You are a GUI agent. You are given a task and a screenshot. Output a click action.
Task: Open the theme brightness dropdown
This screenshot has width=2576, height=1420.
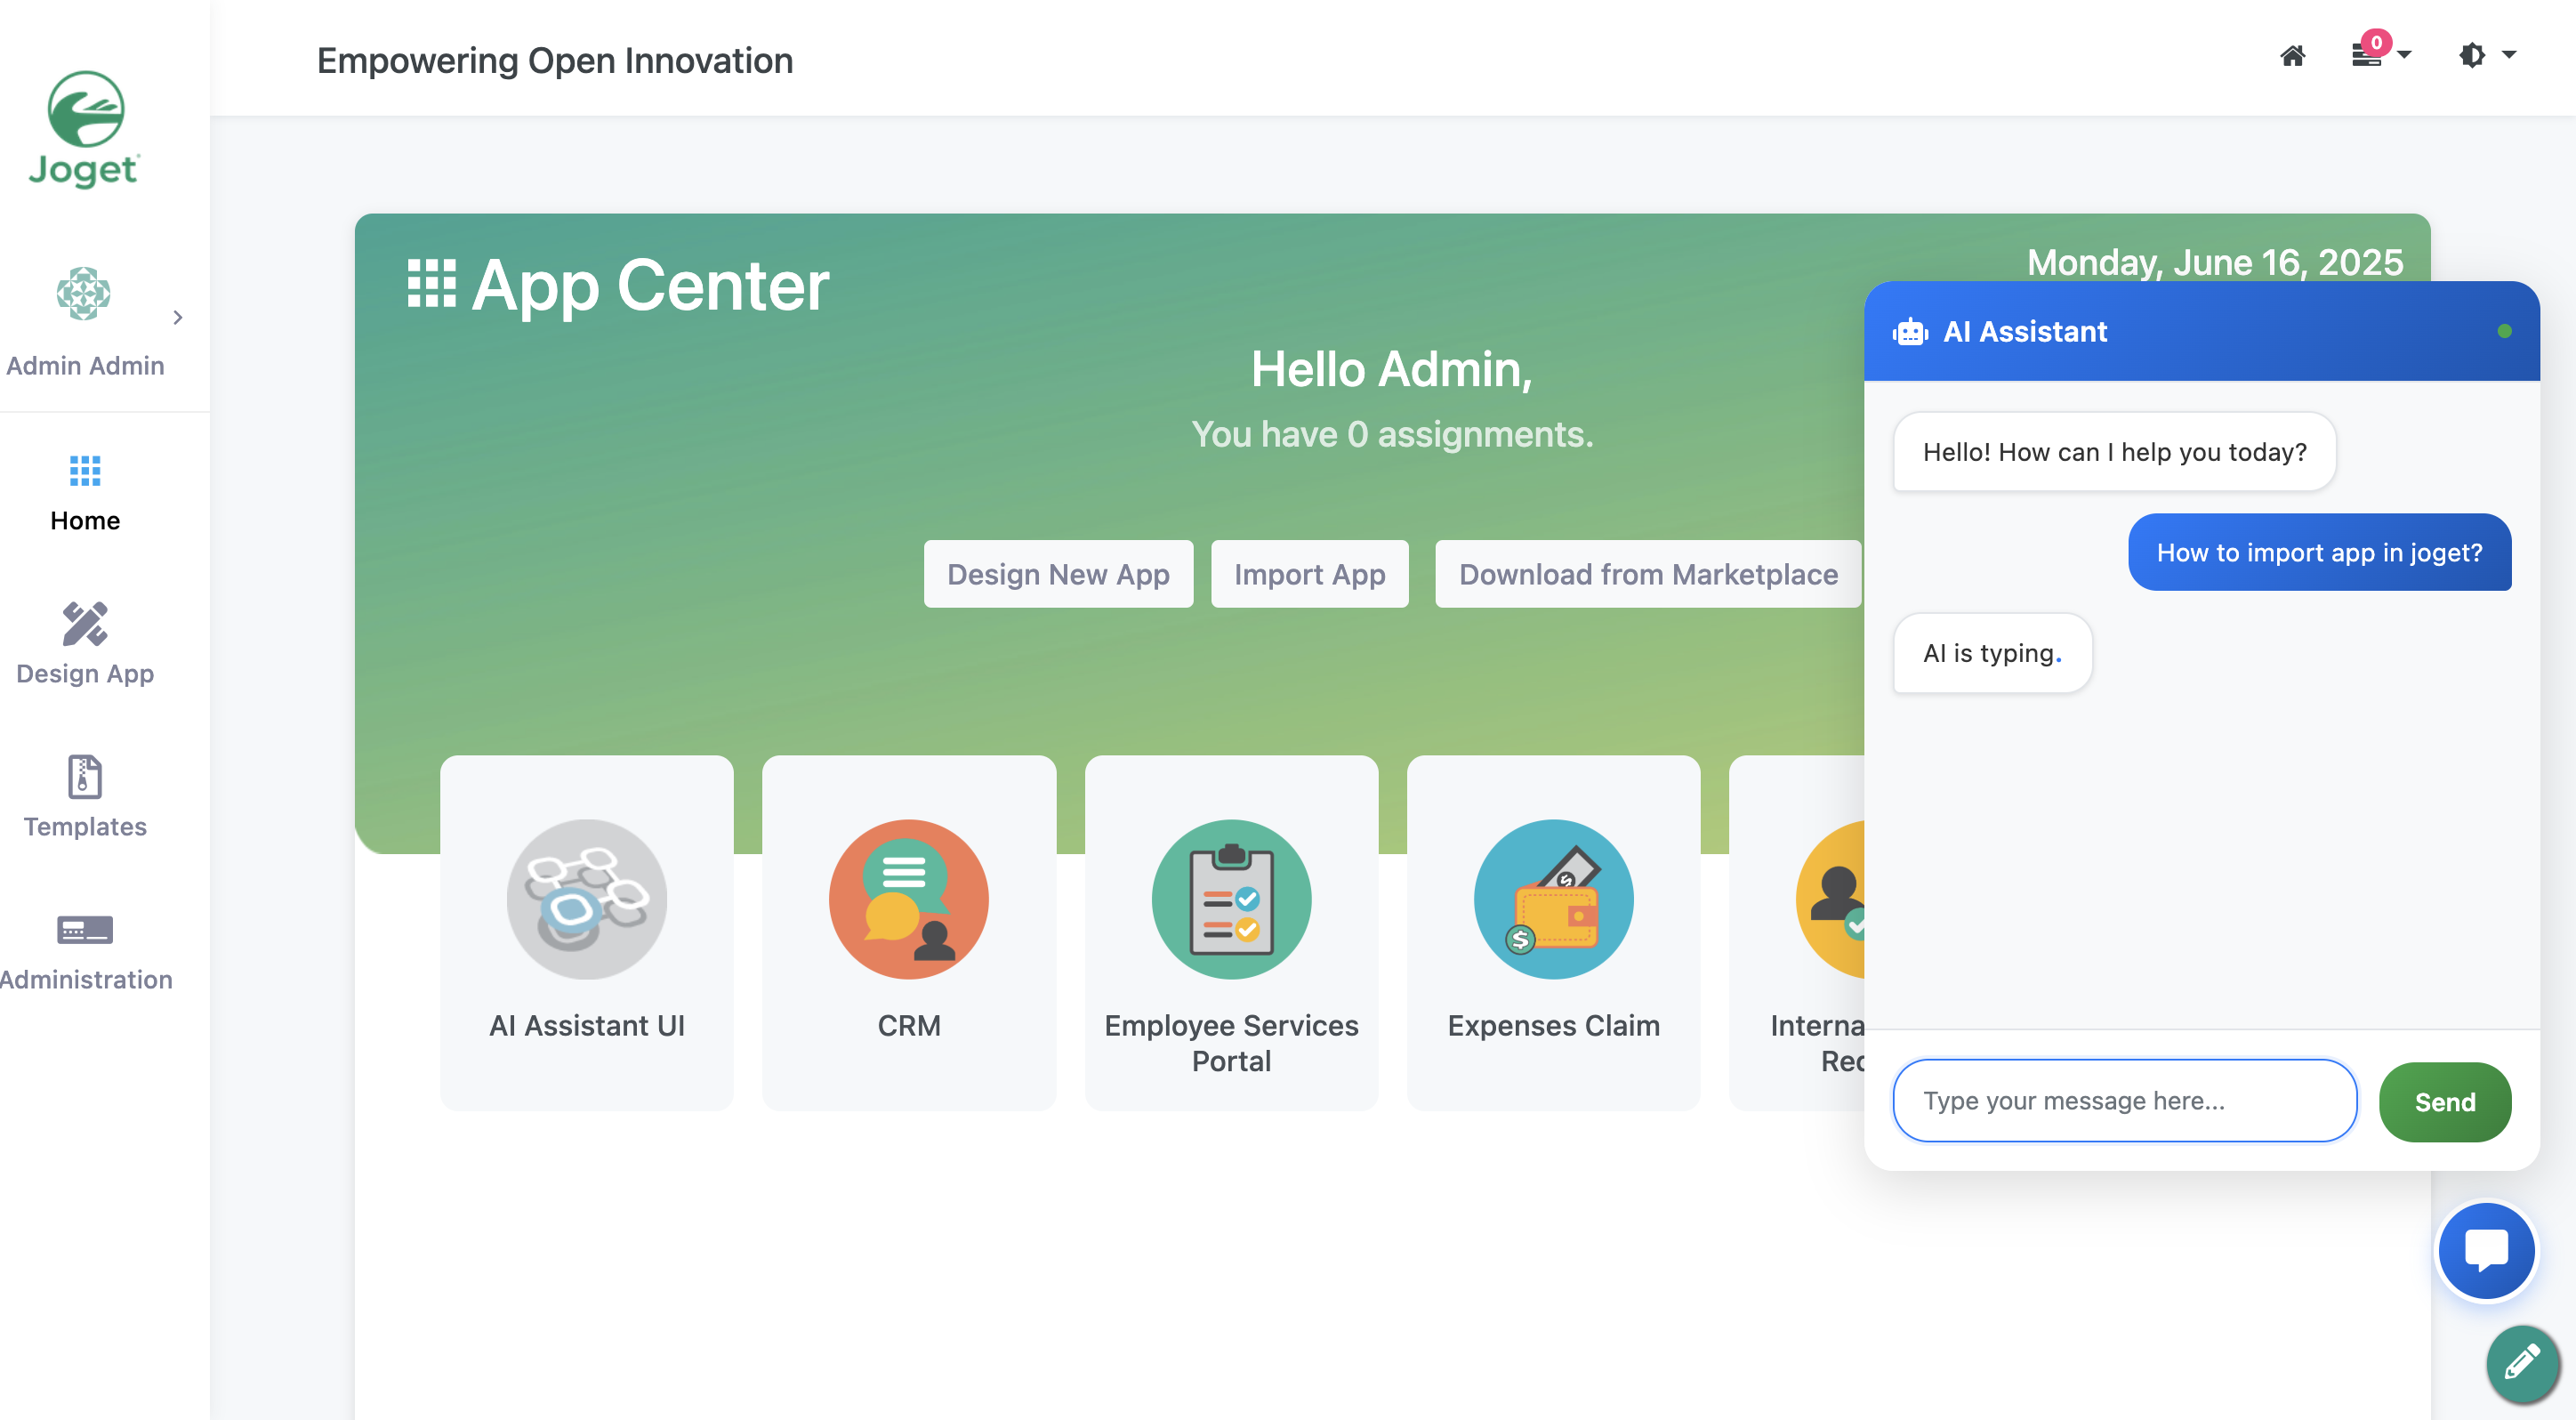2485,55
